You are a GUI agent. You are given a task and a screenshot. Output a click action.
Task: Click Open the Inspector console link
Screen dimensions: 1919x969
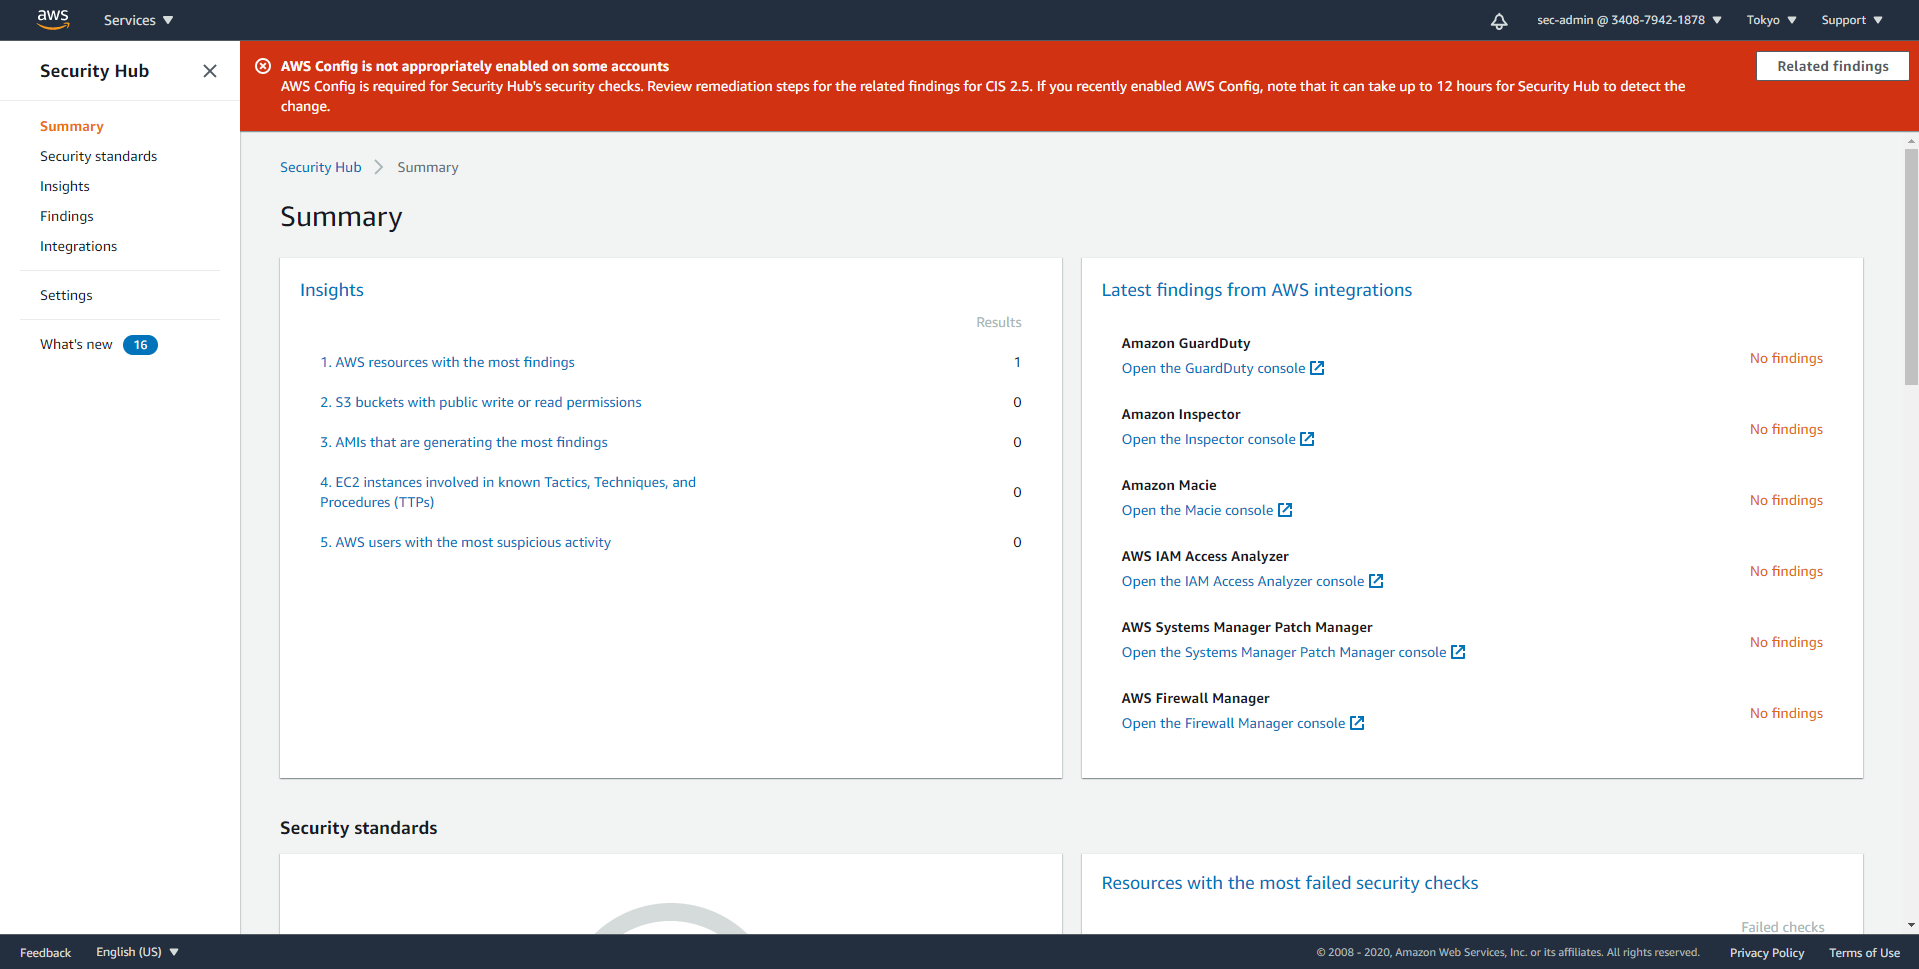pos(1208,439)
